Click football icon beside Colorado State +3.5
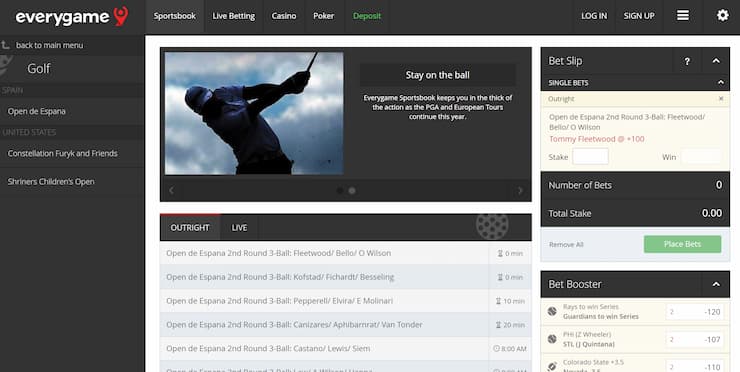 coord(552,366)
